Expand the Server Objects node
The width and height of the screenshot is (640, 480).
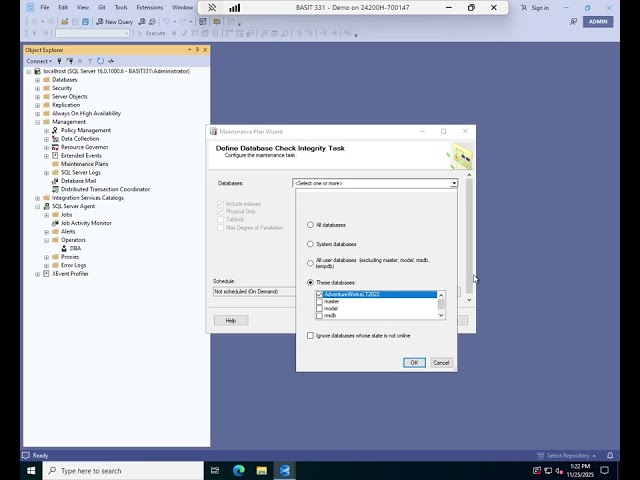pos(38,97)
